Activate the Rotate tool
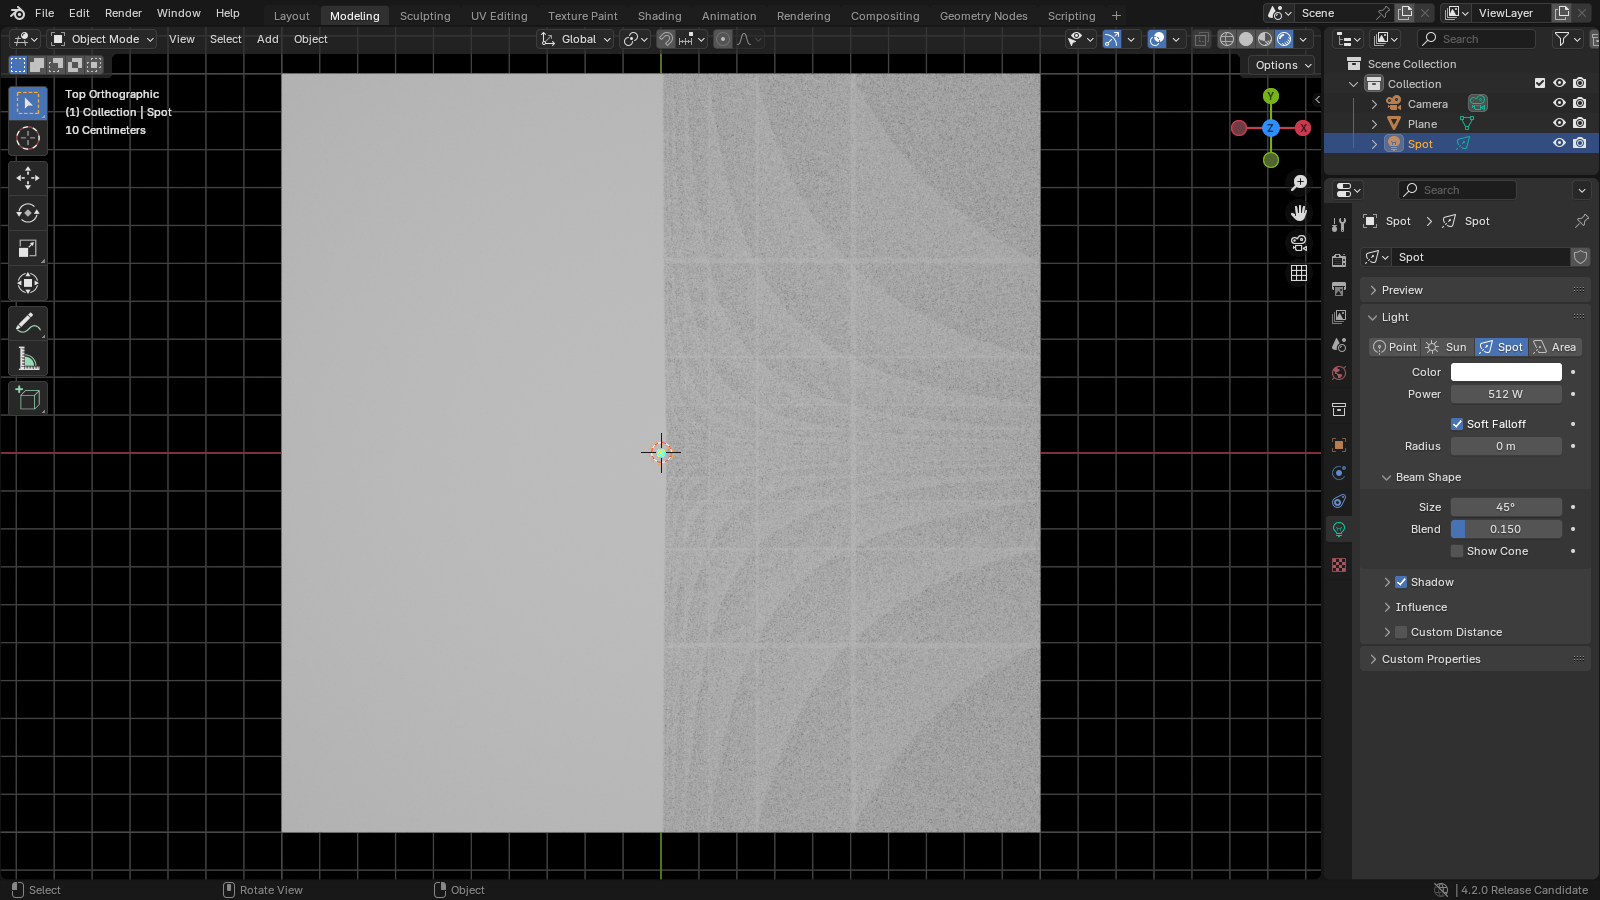Image resolution: width=1600 pixels, height=900 pixels. point(27,212)
